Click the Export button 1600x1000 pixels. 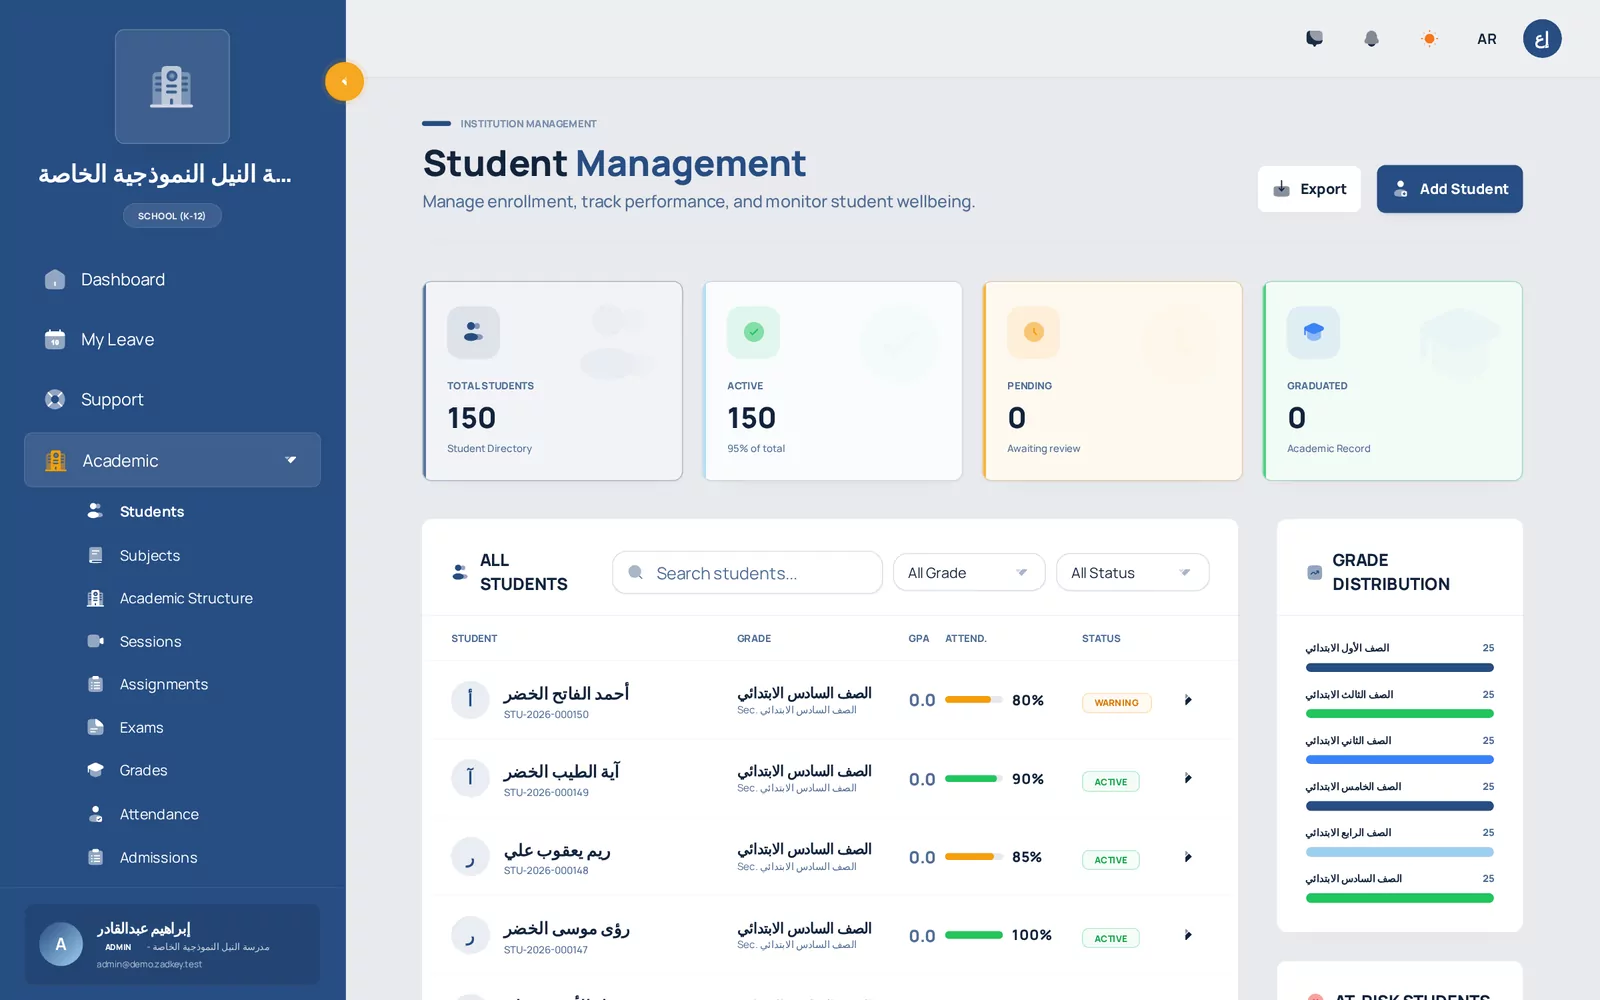pyautogui.click(x=1309, y=189)
